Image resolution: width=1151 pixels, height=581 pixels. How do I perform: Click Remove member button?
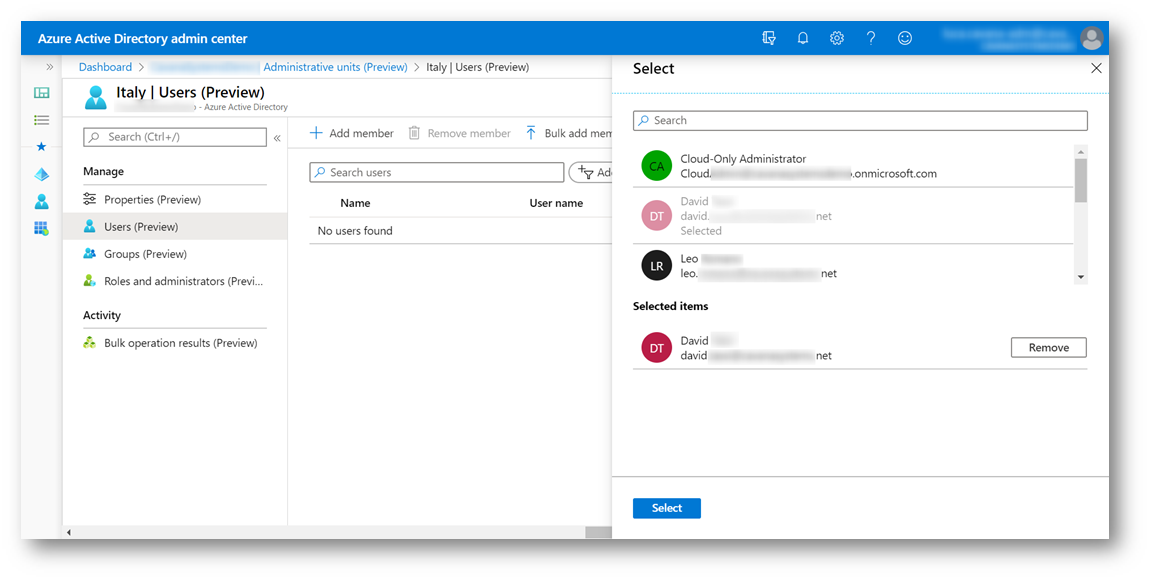point(460,133)
